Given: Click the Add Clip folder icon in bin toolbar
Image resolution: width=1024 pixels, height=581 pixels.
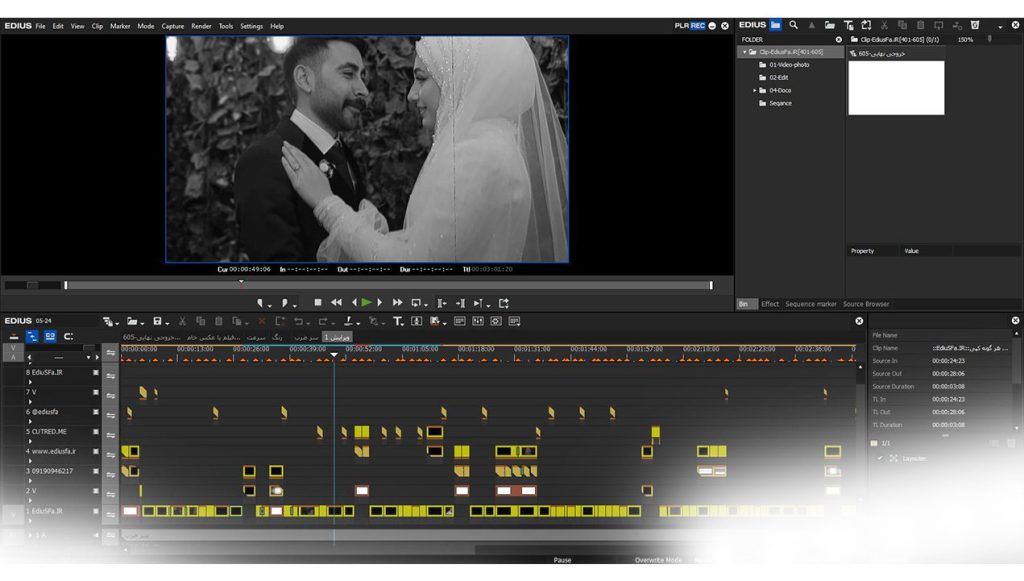Looking at the screenshot, I should pyautogui.click(x=829, y=25).
